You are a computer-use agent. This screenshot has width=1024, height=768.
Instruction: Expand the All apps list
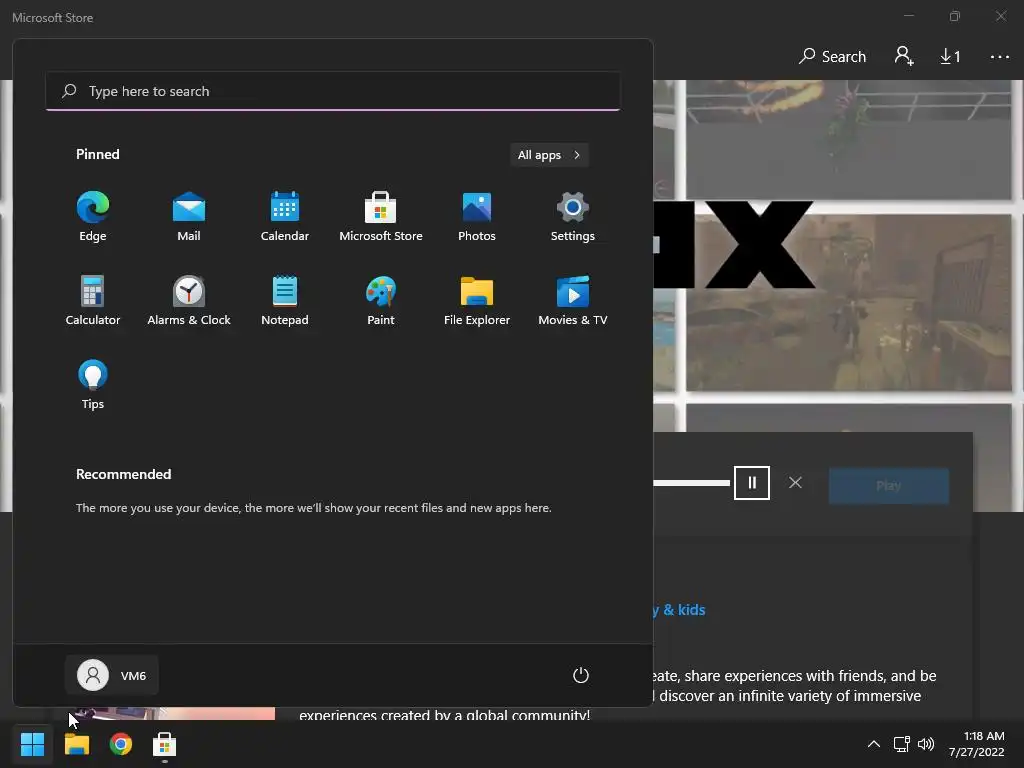549,155
